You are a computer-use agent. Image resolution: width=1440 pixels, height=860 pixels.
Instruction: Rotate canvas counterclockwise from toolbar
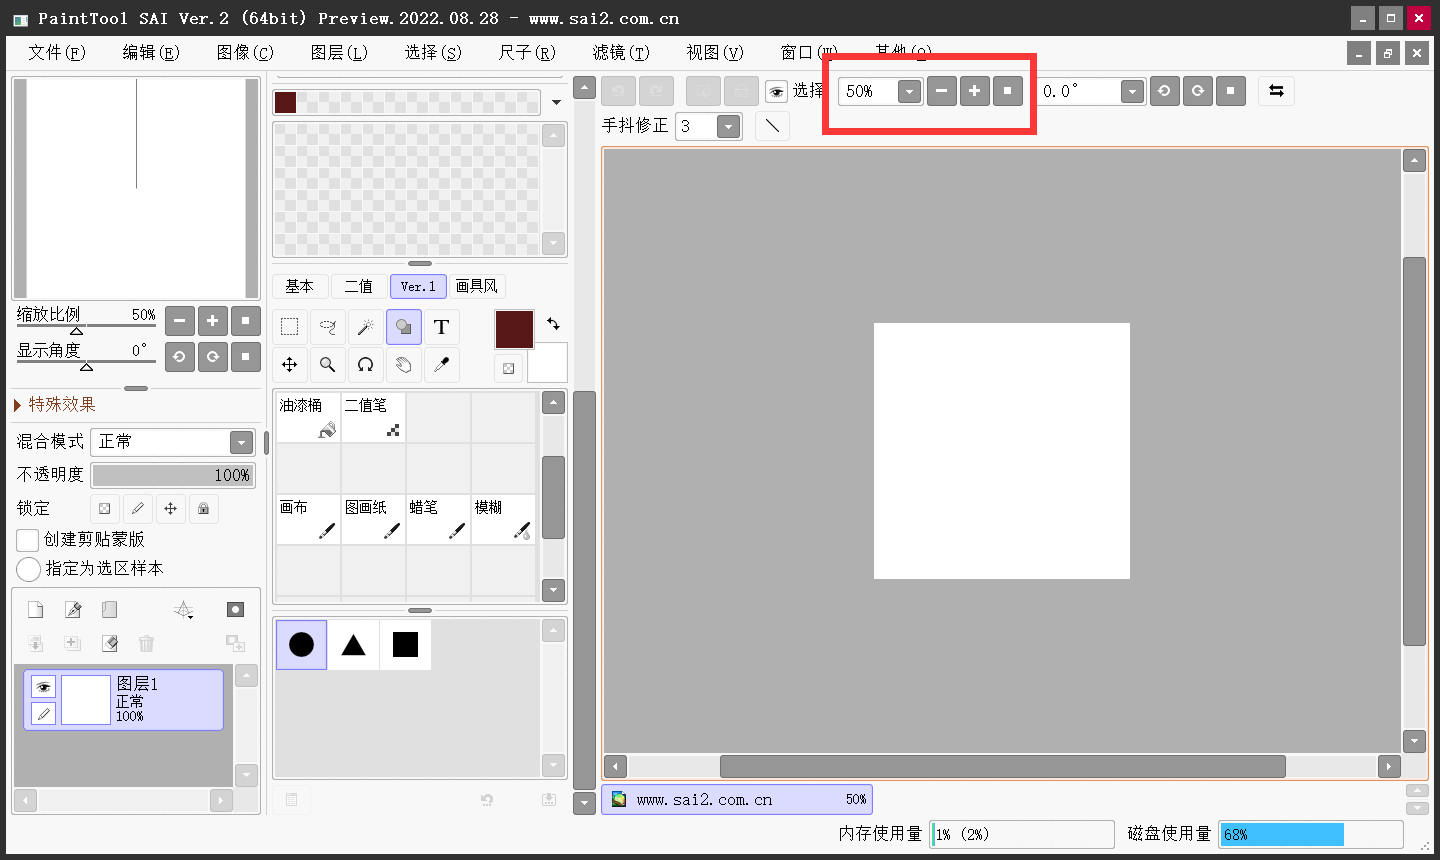1164,91
